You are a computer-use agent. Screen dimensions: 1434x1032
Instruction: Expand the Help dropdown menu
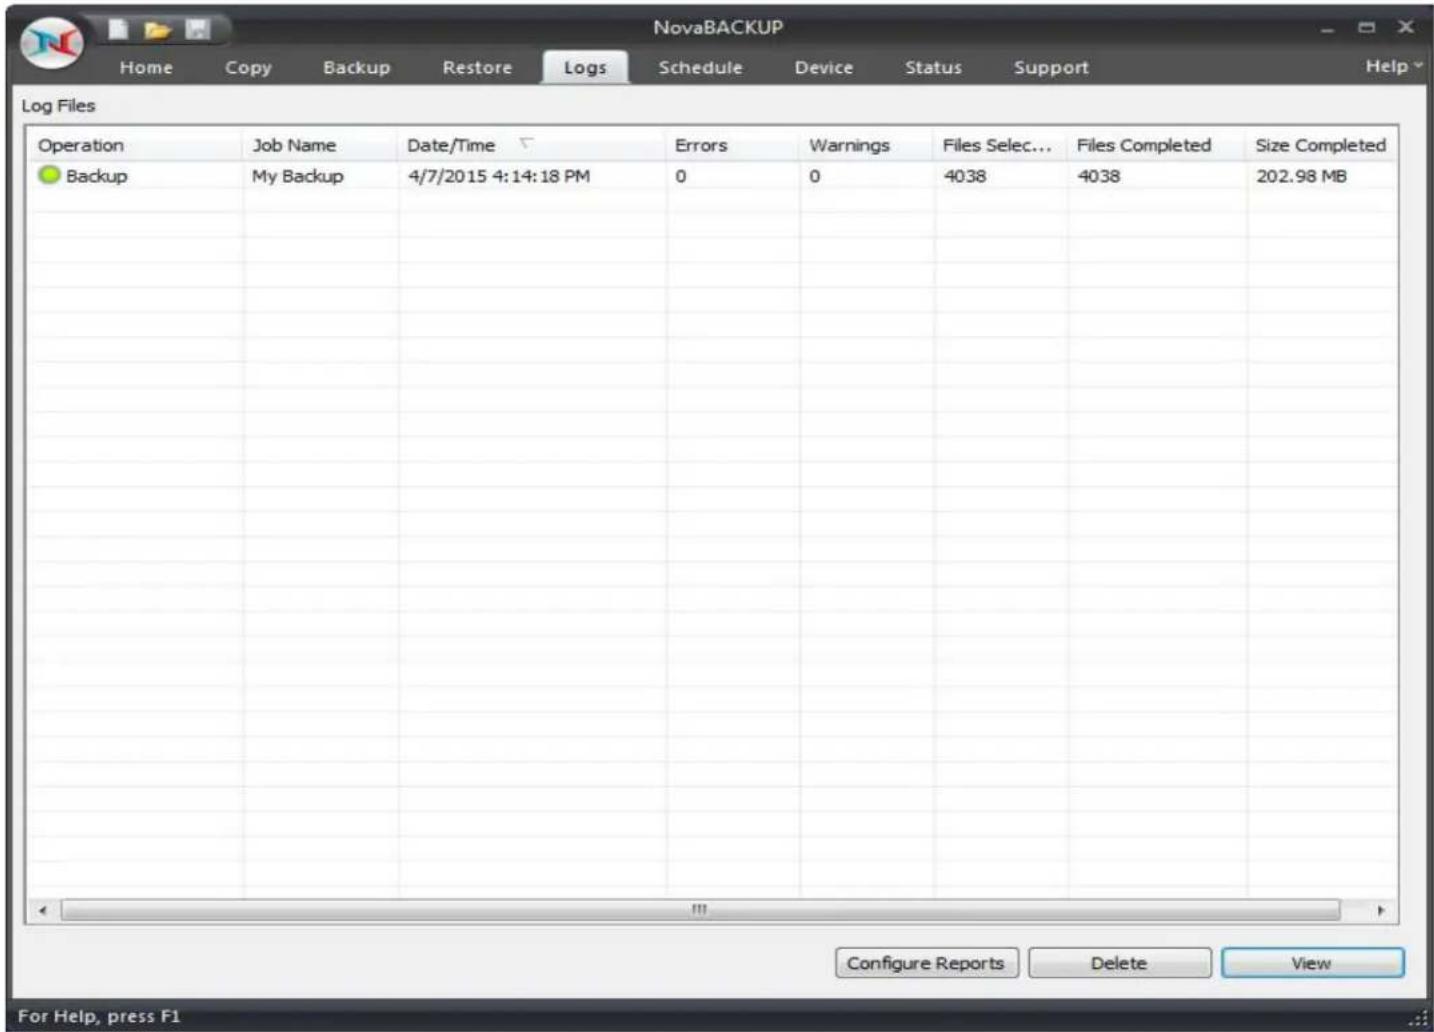point(1393,65)
